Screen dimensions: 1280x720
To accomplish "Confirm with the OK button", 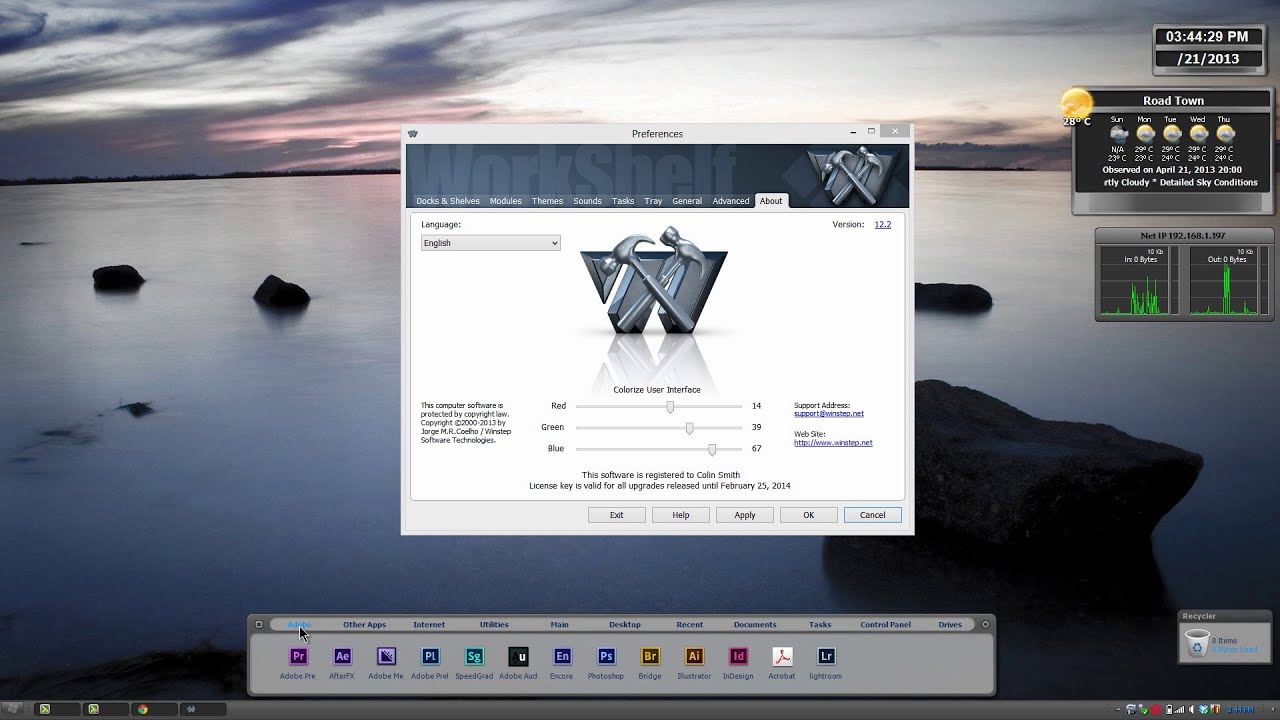I will click(x=809, y=515).
